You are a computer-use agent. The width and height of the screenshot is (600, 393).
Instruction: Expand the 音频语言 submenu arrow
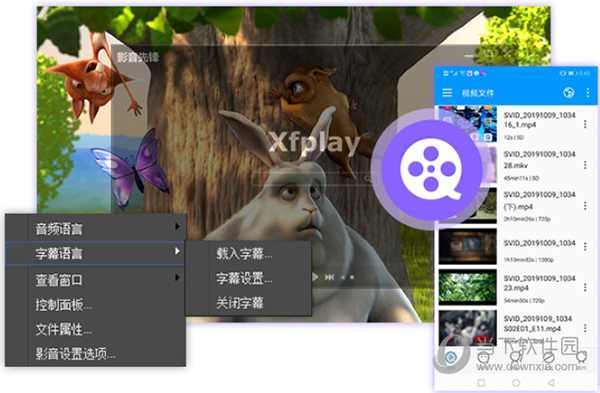tap(177, 226)
